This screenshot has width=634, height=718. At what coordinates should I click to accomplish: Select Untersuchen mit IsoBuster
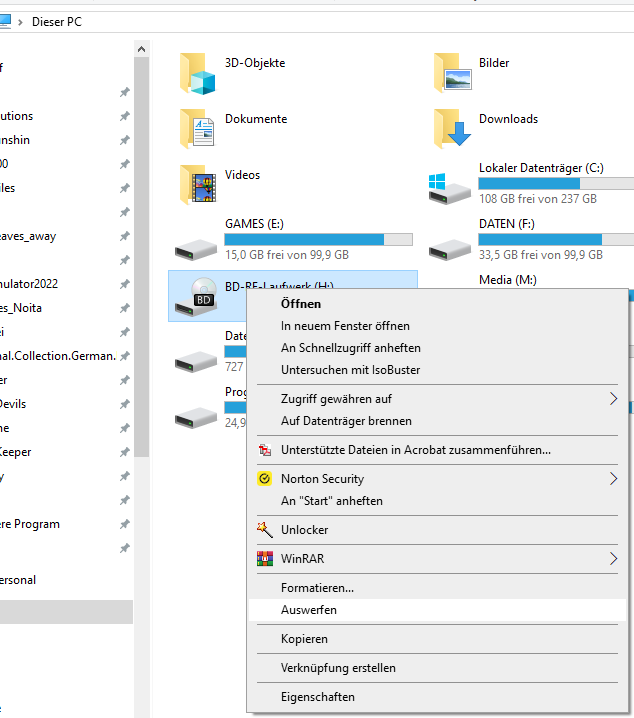(x=437, y=370)
